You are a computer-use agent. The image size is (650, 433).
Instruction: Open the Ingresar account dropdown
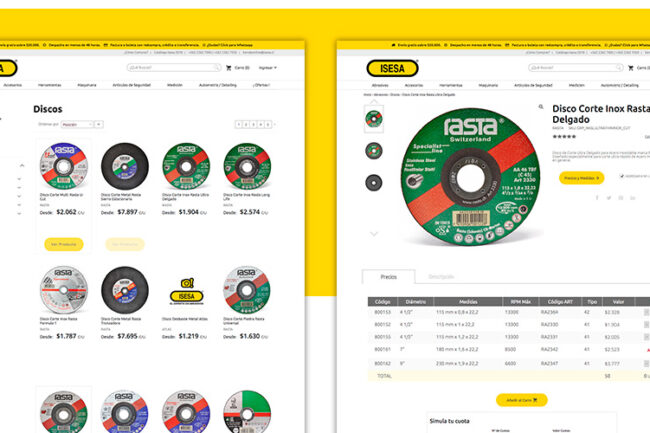(x=267, y=68)
